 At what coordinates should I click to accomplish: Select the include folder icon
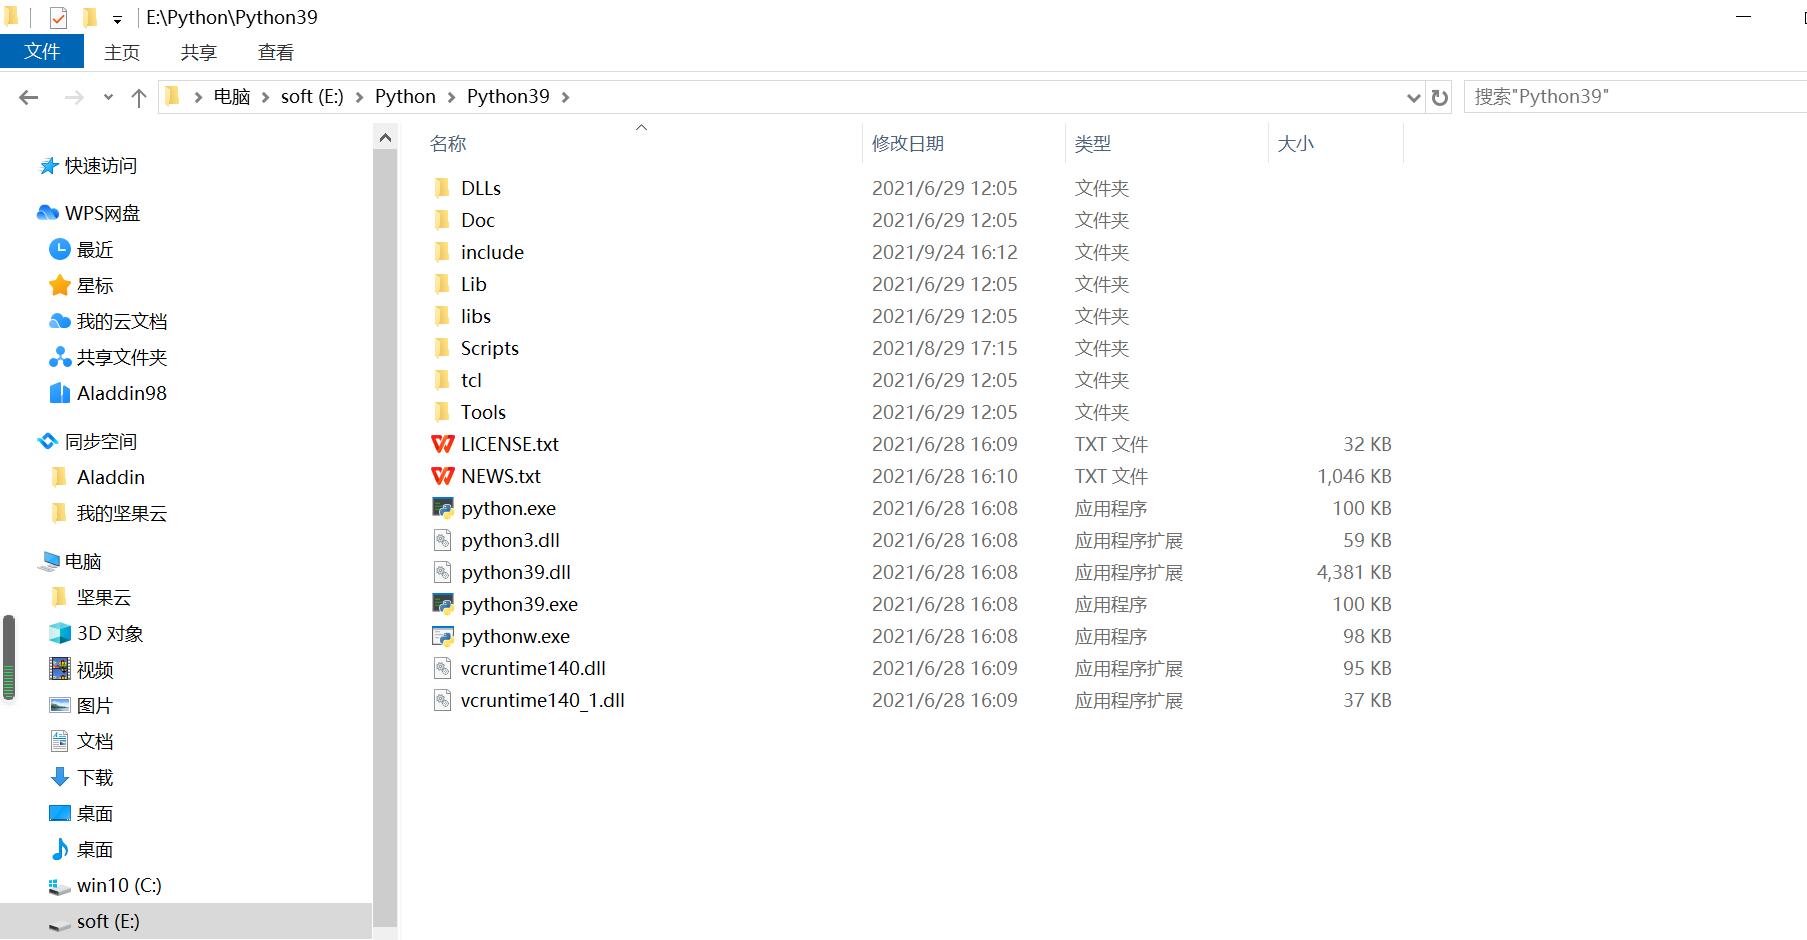click(x=442, y=252)
